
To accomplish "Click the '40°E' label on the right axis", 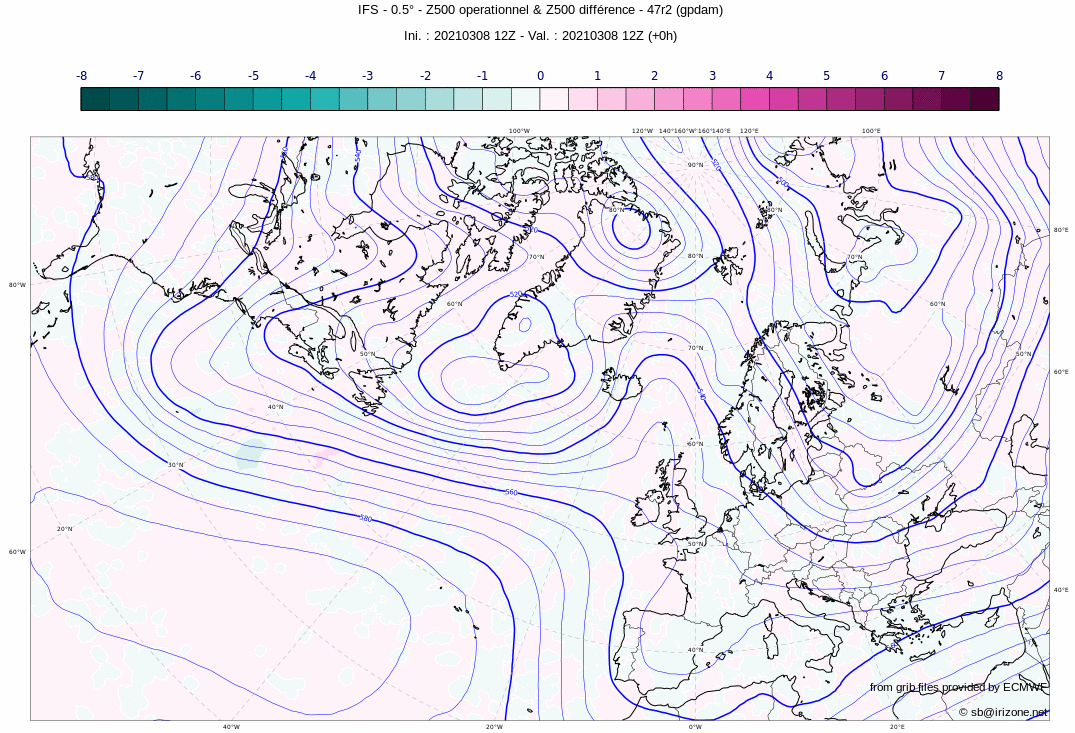I will 1061,590.
